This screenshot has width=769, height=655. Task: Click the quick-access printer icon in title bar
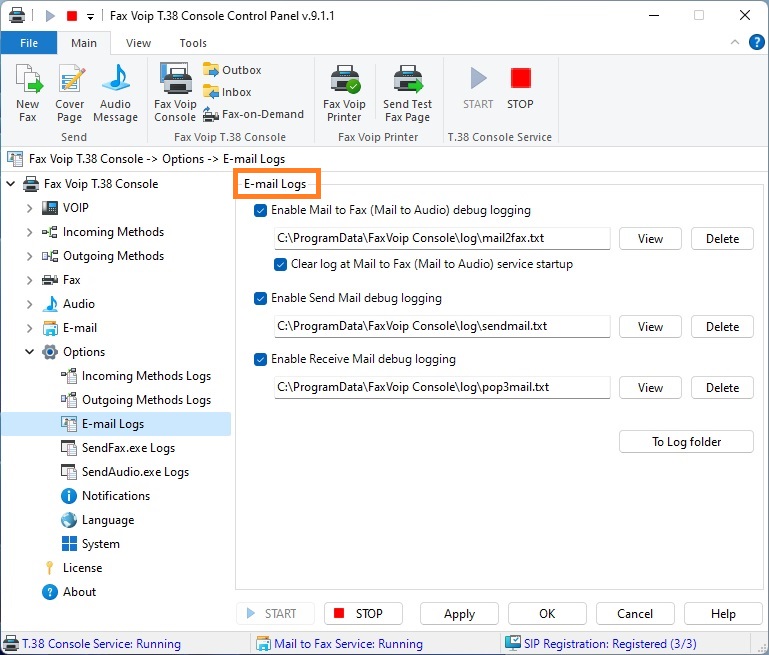[17, 16]
